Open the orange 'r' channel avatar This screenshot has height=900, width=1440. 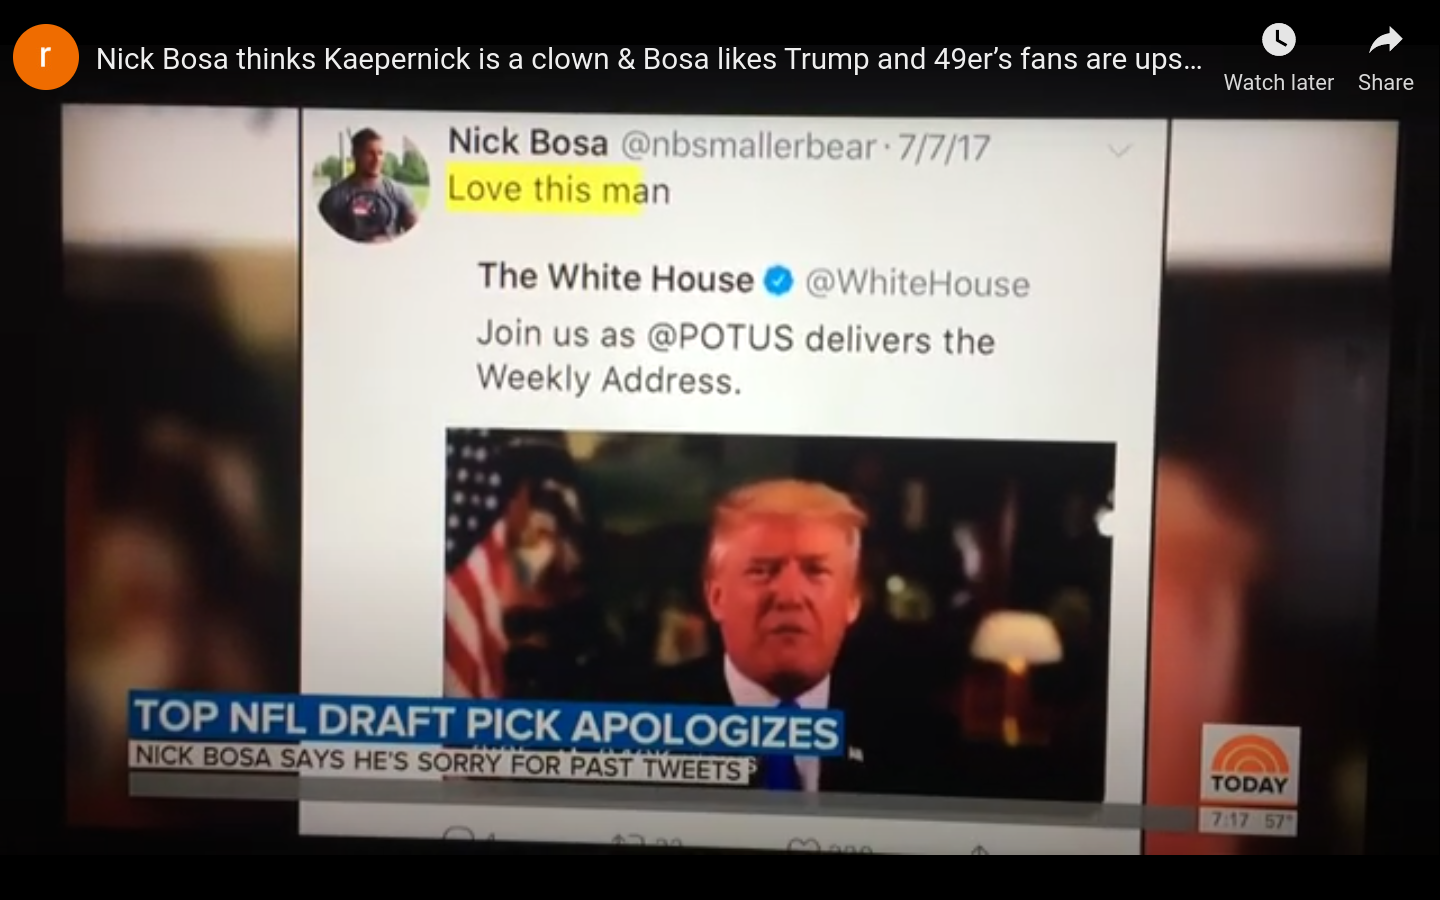[x=45, y=57]
